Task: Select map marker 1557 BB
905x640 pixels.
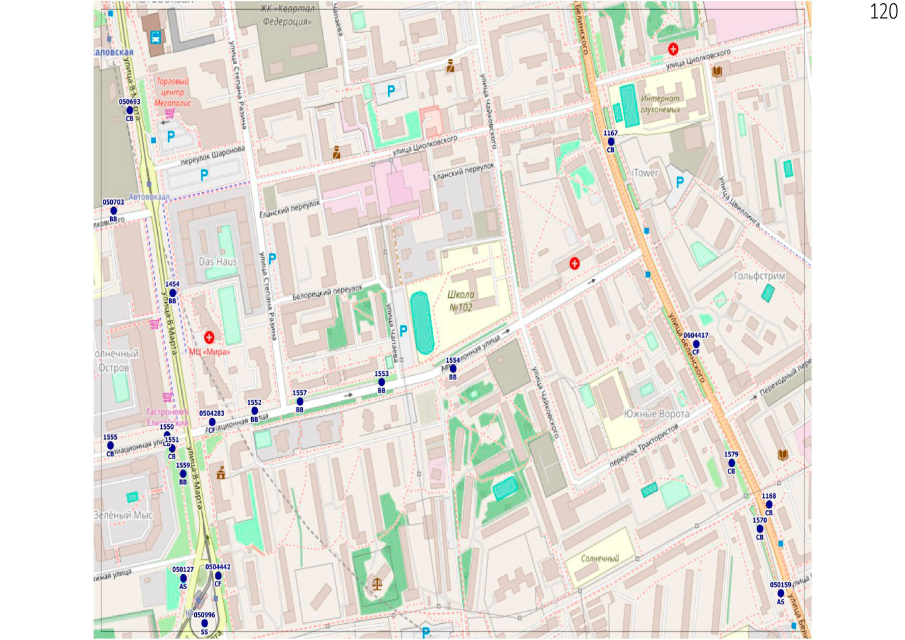Action: tap(299, 402)
